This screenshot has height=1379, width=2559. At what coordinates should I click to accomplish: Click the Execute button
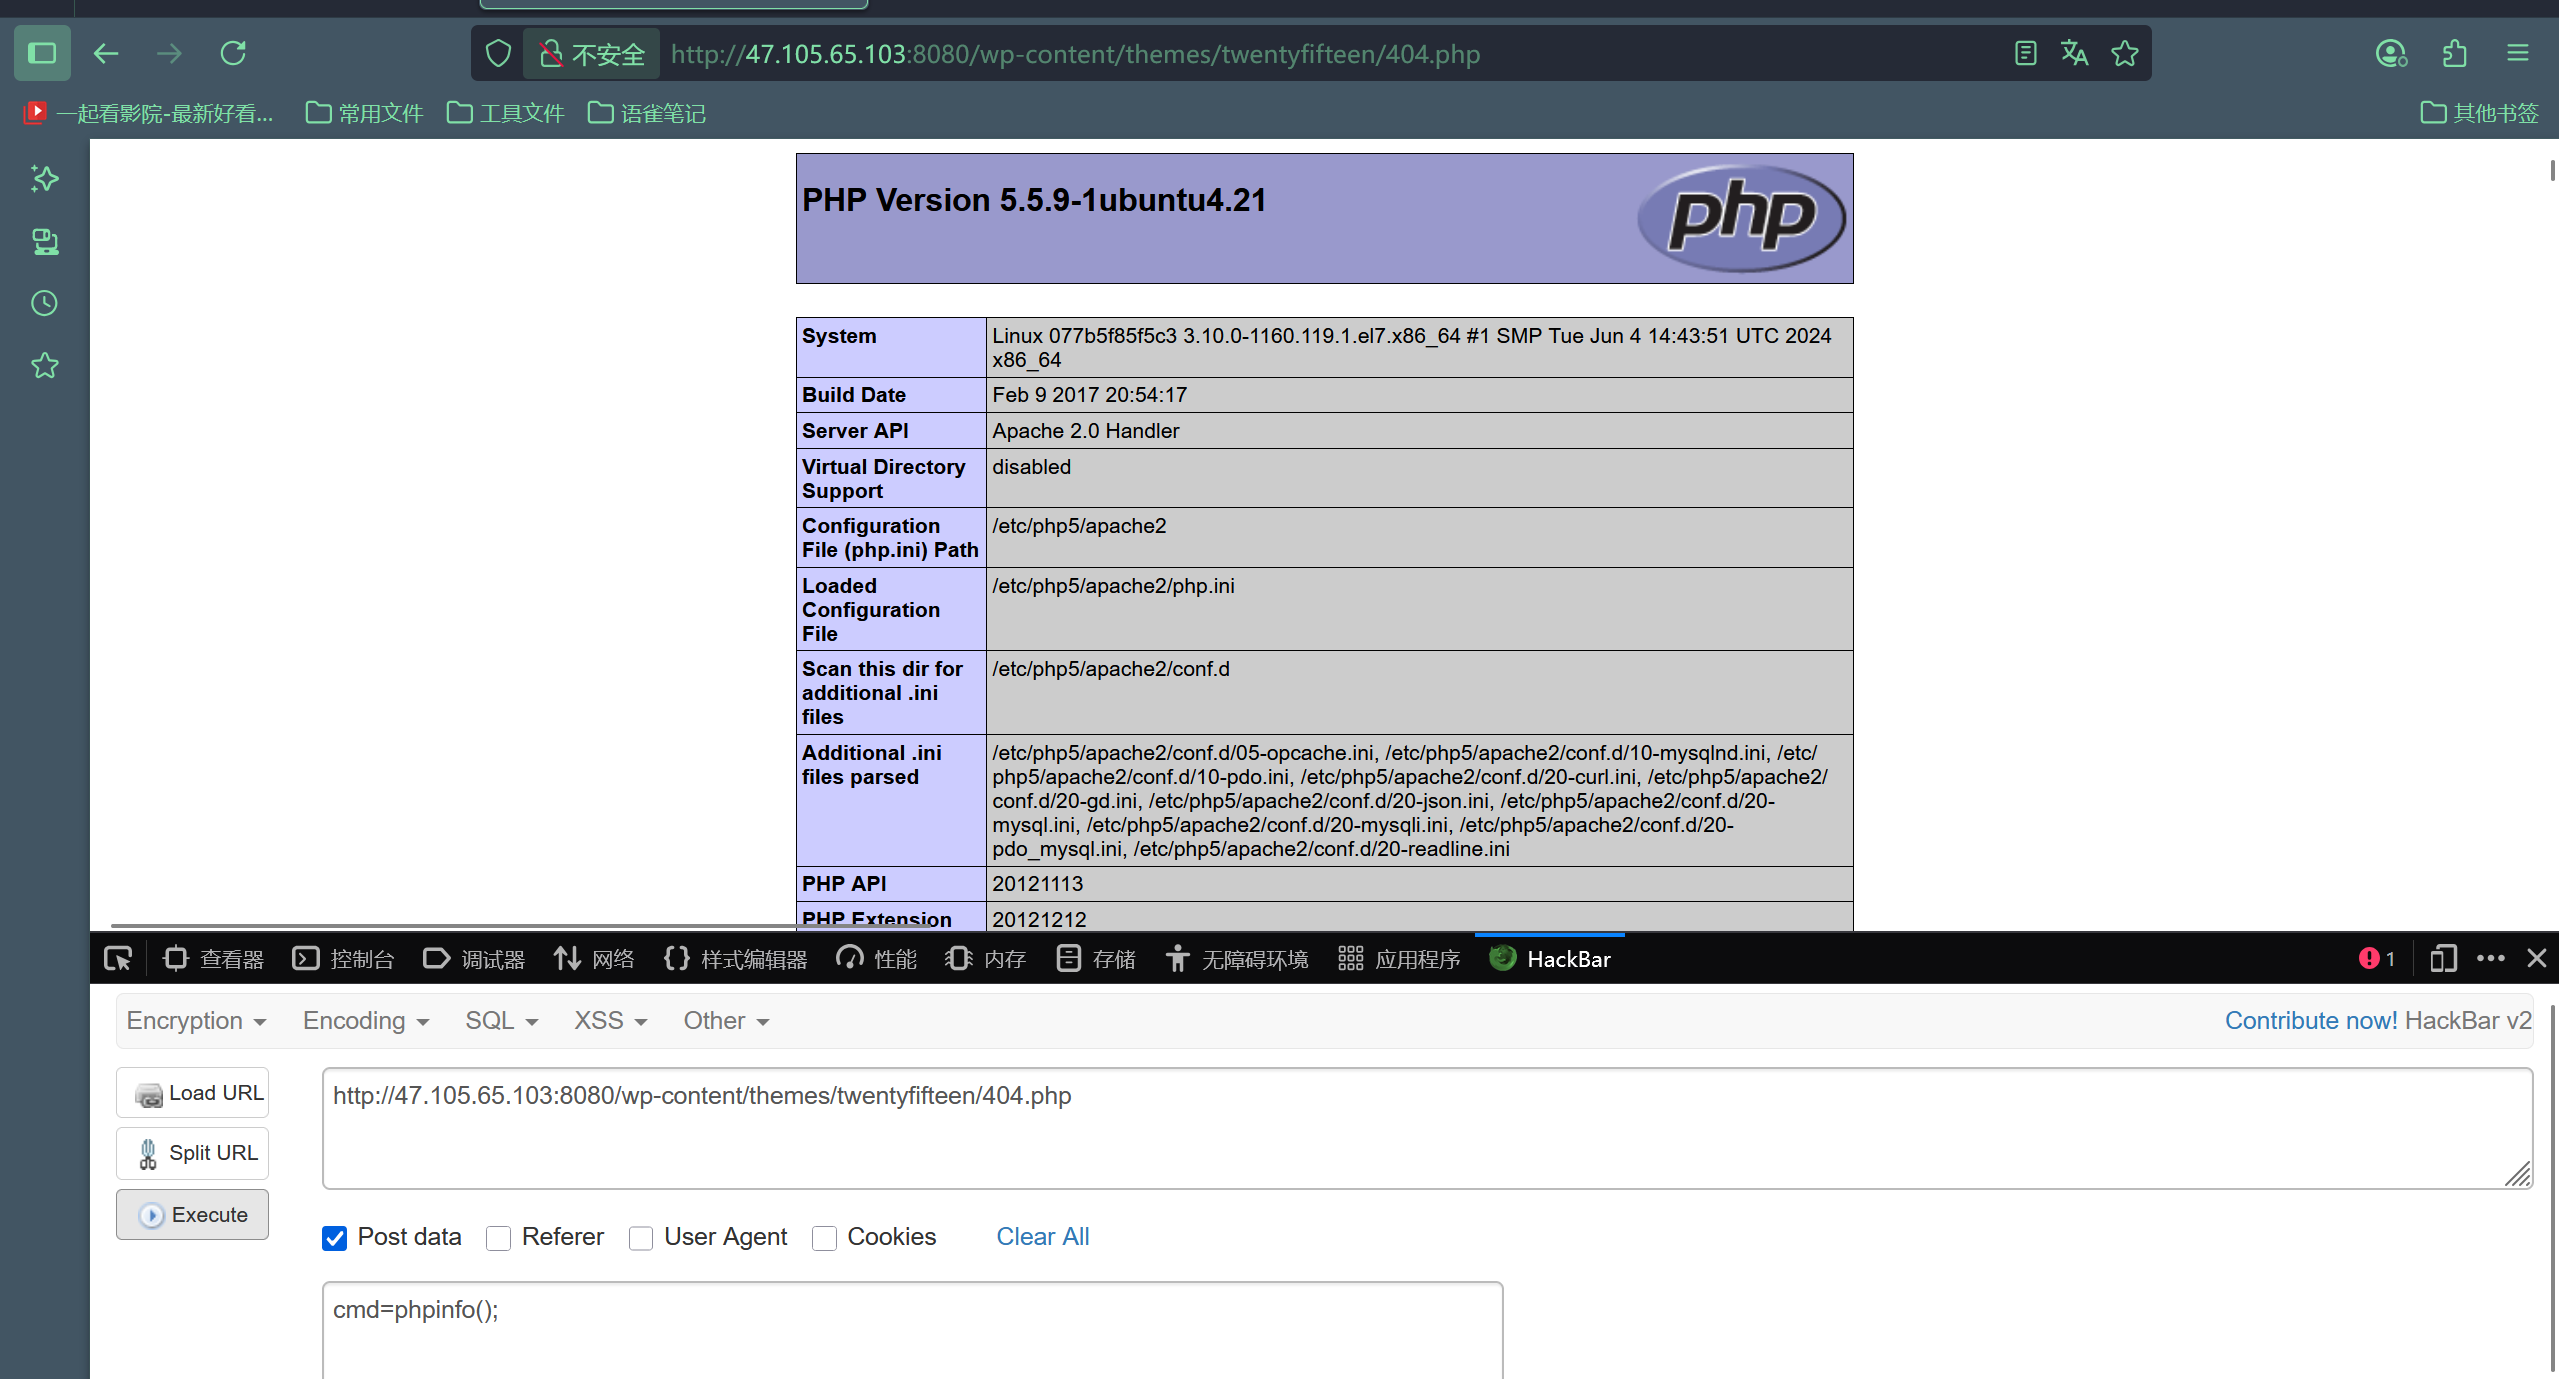(193, 1214)
